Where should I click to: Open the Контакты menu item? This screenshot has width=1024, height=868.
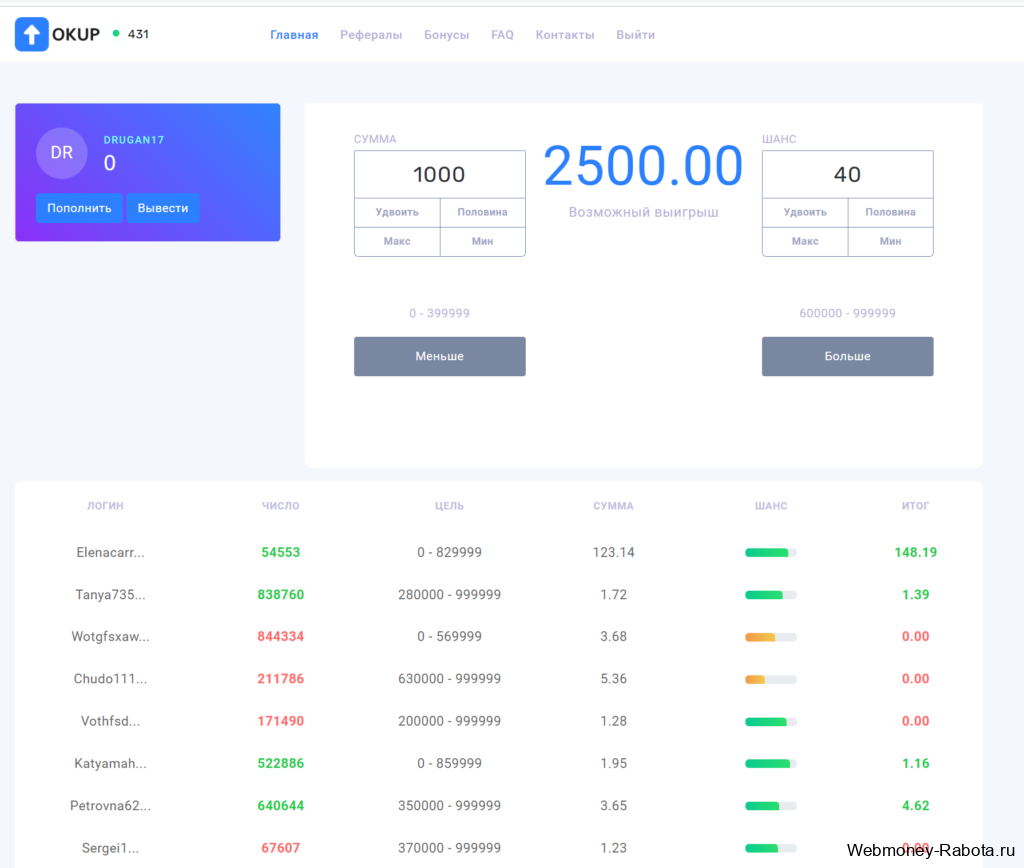click(x=565, y=35)
